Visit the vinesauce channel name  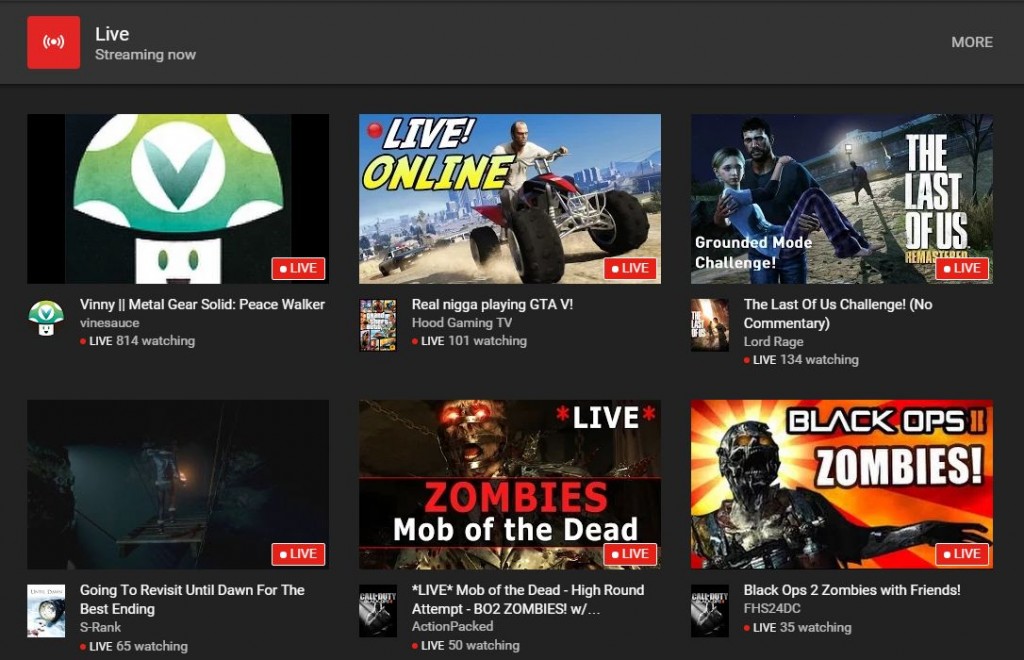110,322
